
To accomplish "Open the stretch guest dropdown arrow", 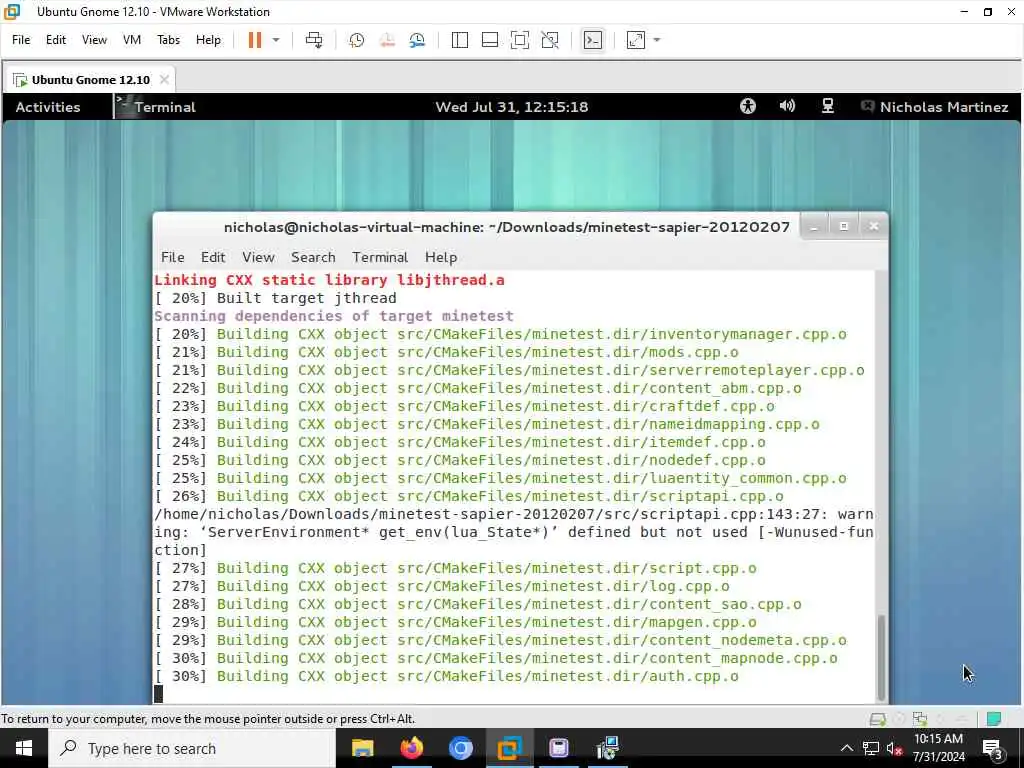I will pyautogui.click(x=657, y=40).
